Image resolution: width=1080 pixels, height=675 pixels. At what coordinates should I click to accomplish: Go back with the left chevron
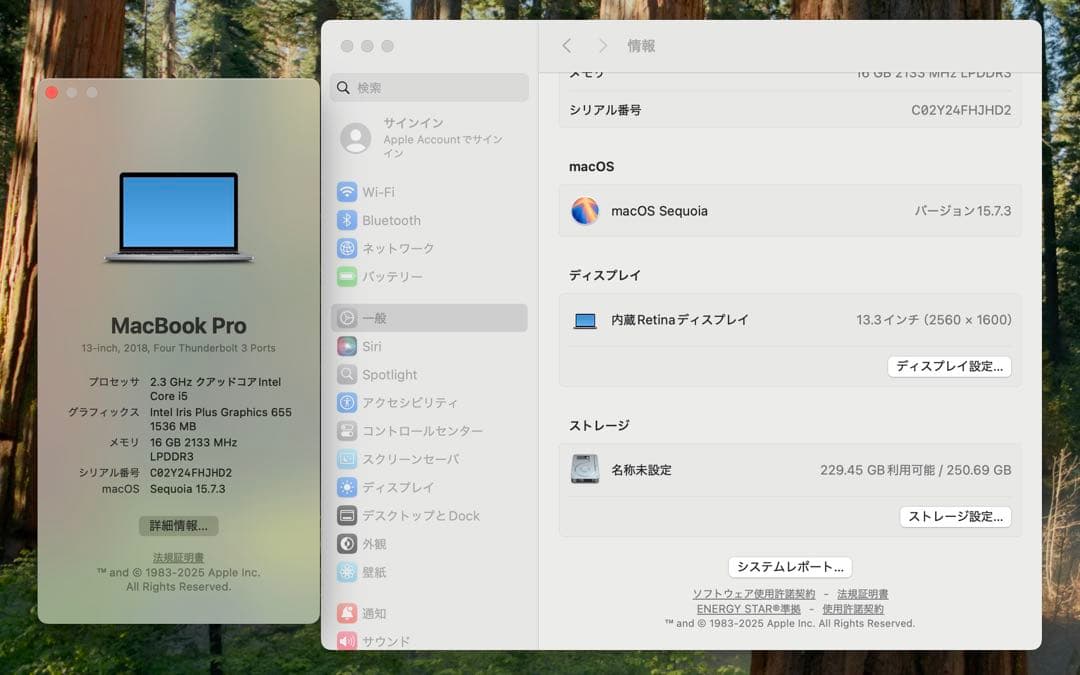[x=566, y=45]
